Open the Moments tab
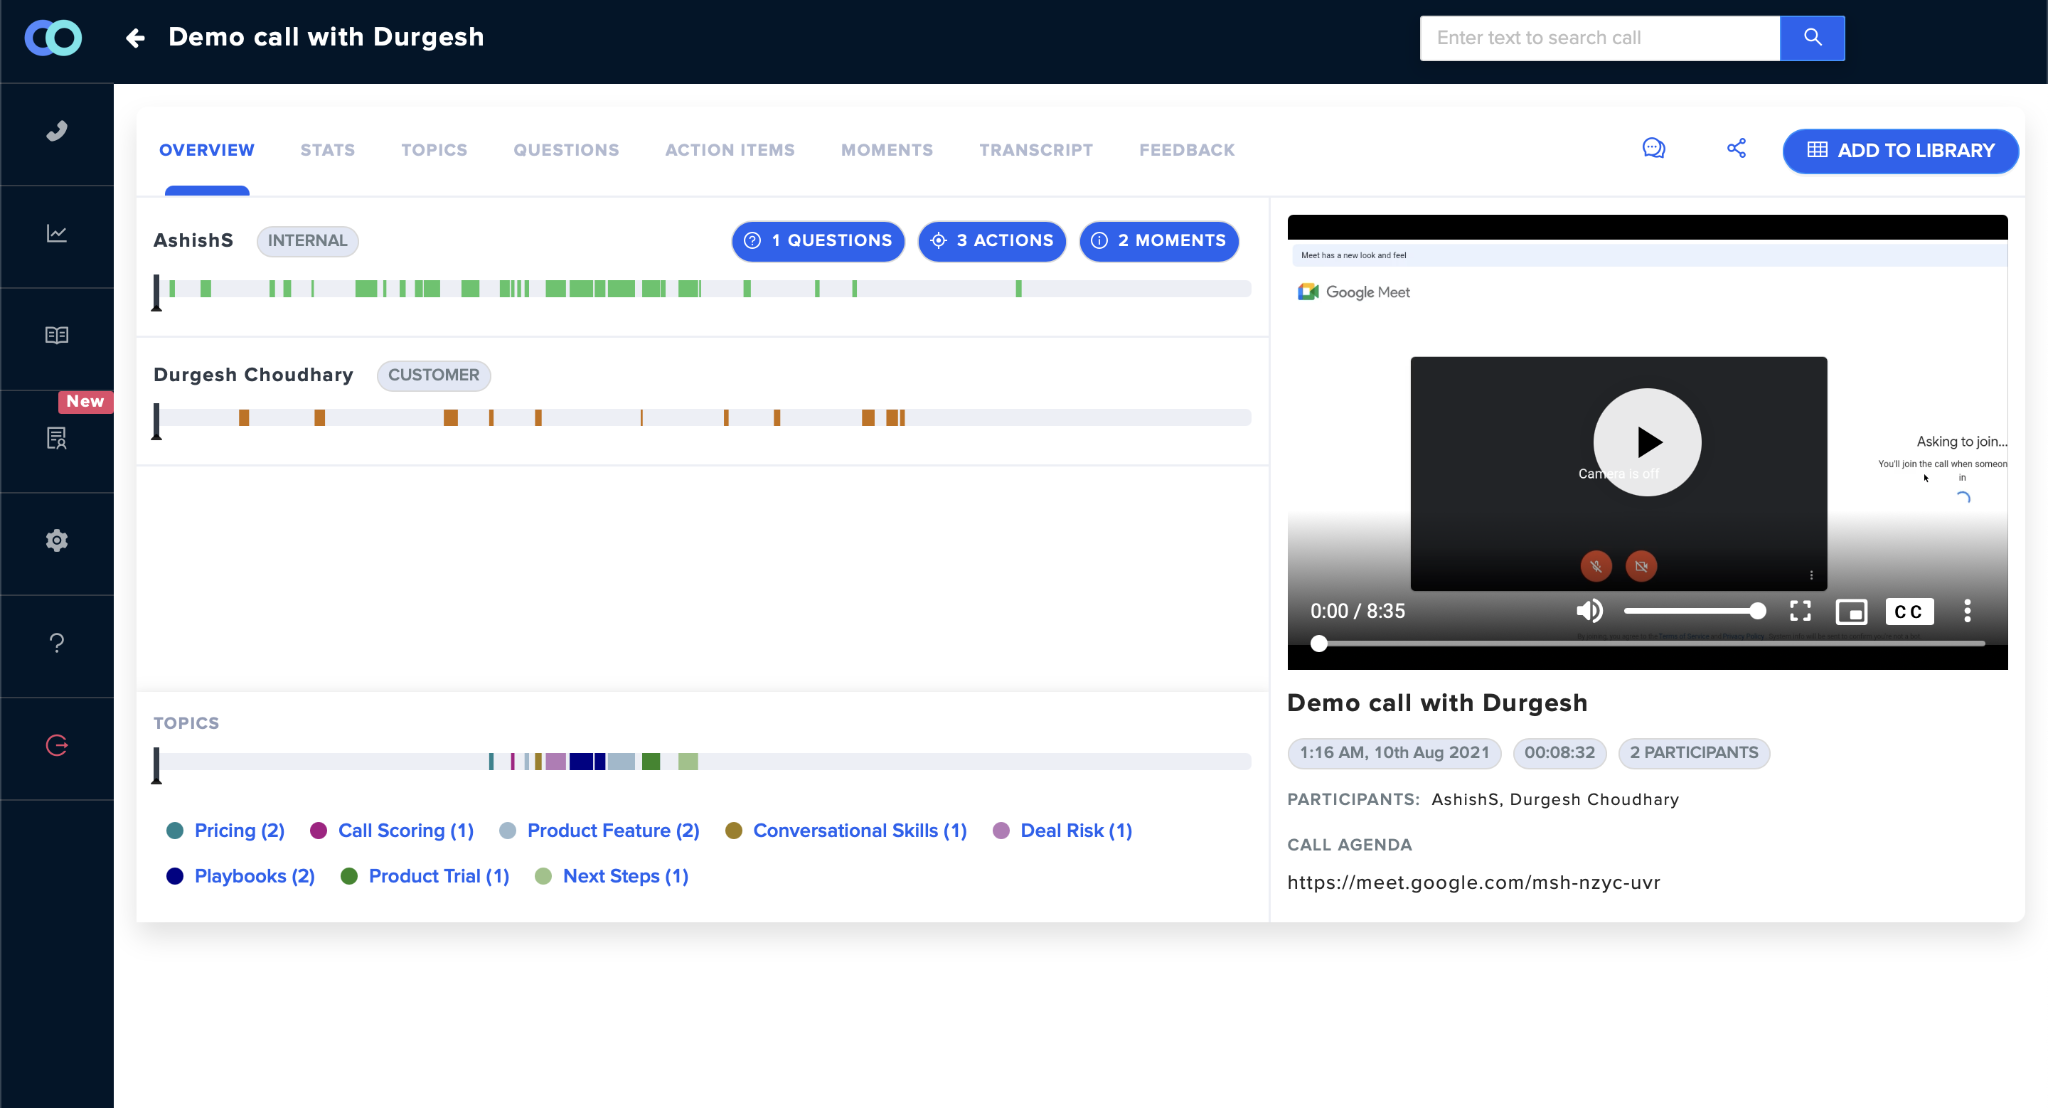 tap(886, 150)
